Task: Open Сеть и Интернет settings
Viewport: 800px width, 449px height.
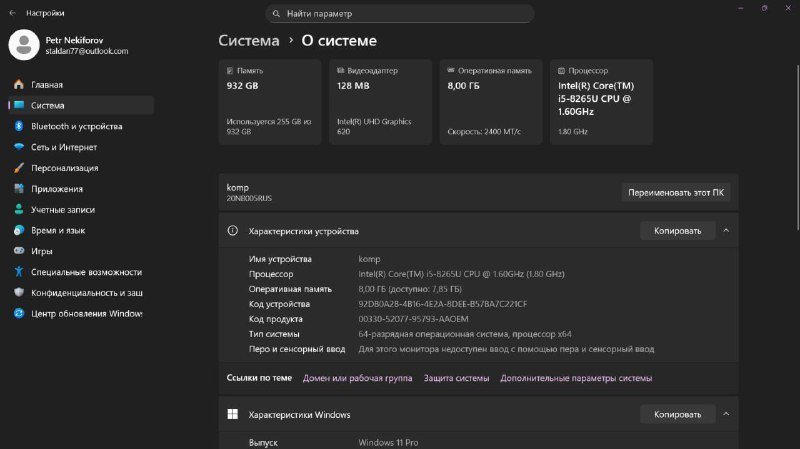Action: (x=64, y=147)
